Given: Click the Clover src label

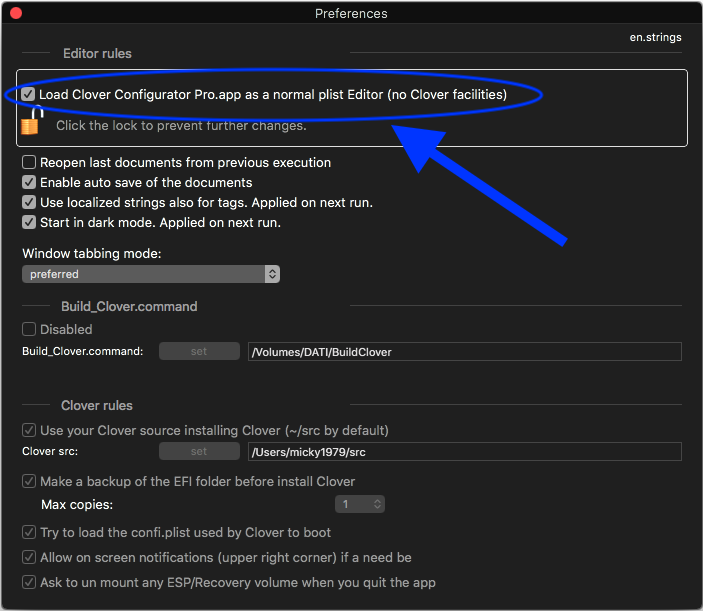Looking at the screenshot, I should 50,451.
